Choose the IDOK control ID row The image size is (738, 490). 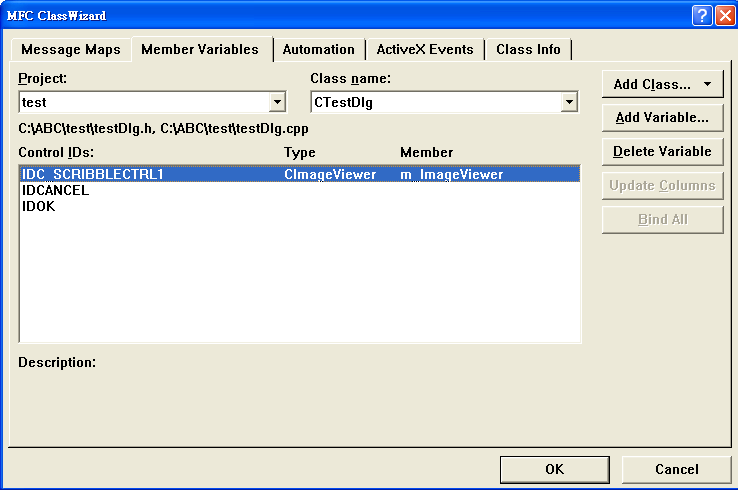[39, 205]
